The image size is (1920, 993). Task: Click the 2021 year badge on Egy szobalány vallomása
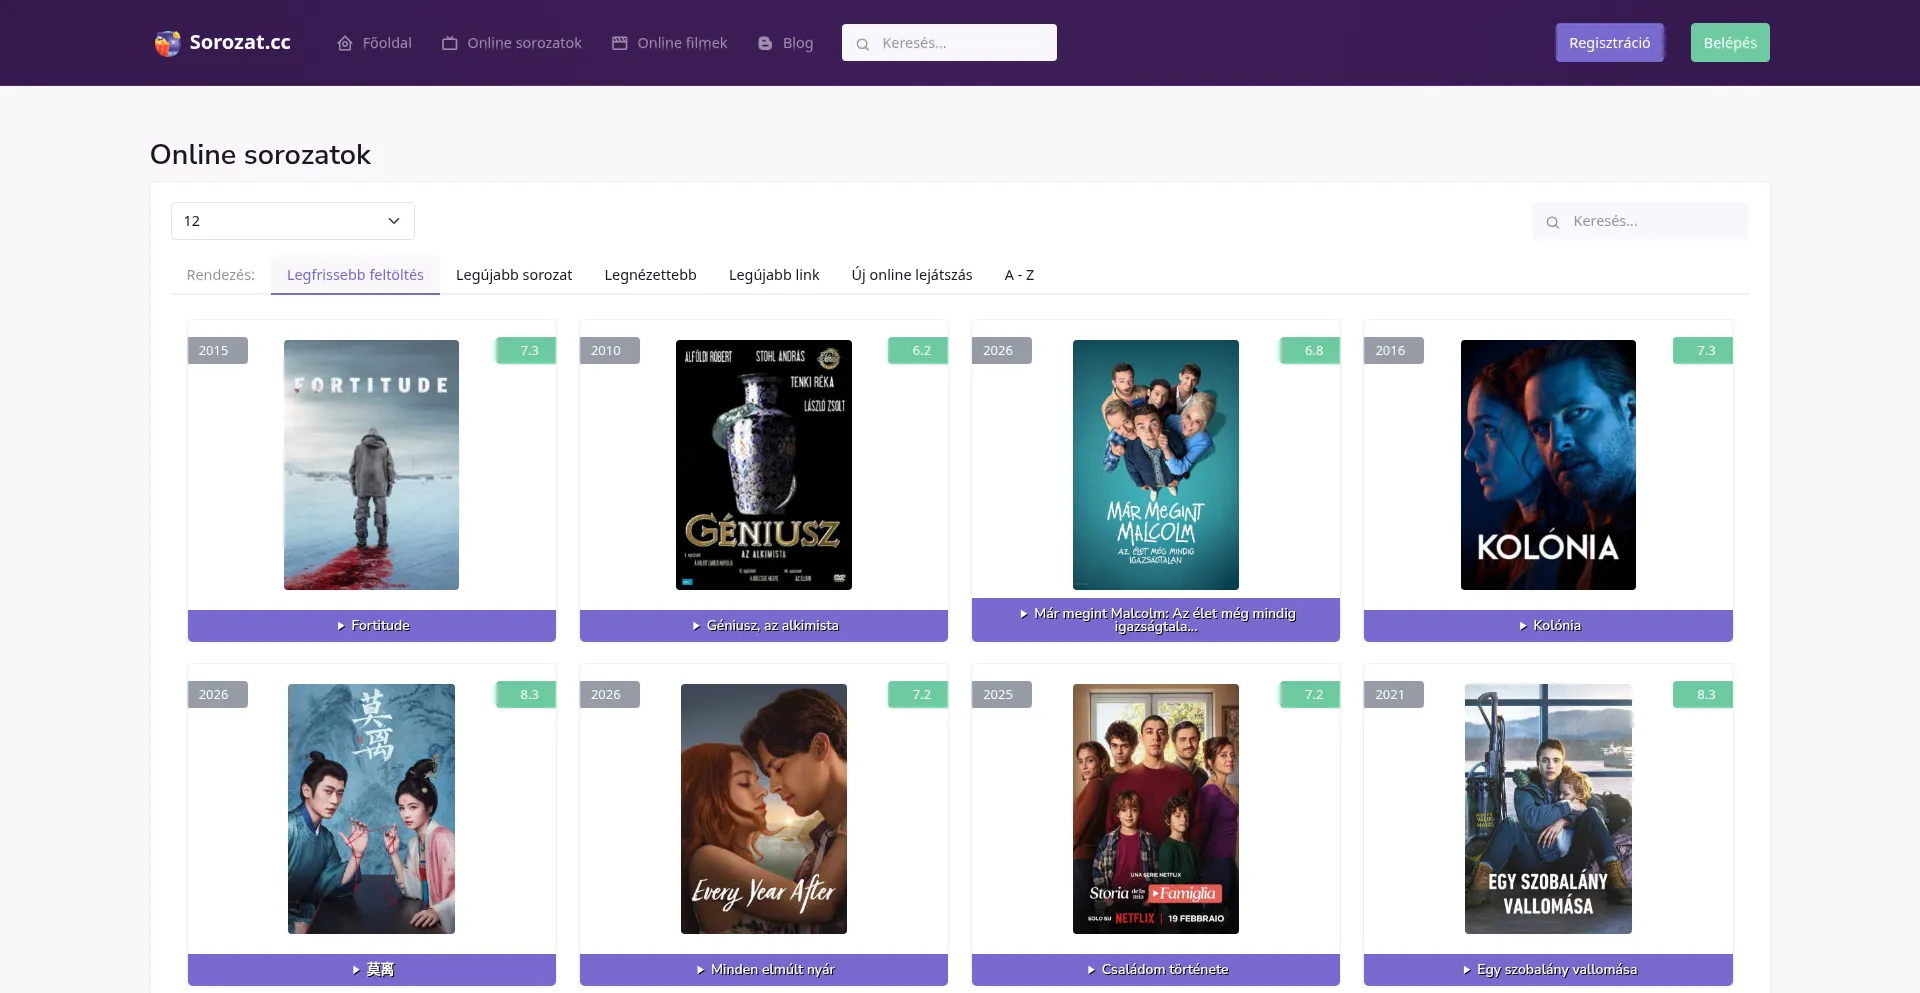click(1393, 695)
